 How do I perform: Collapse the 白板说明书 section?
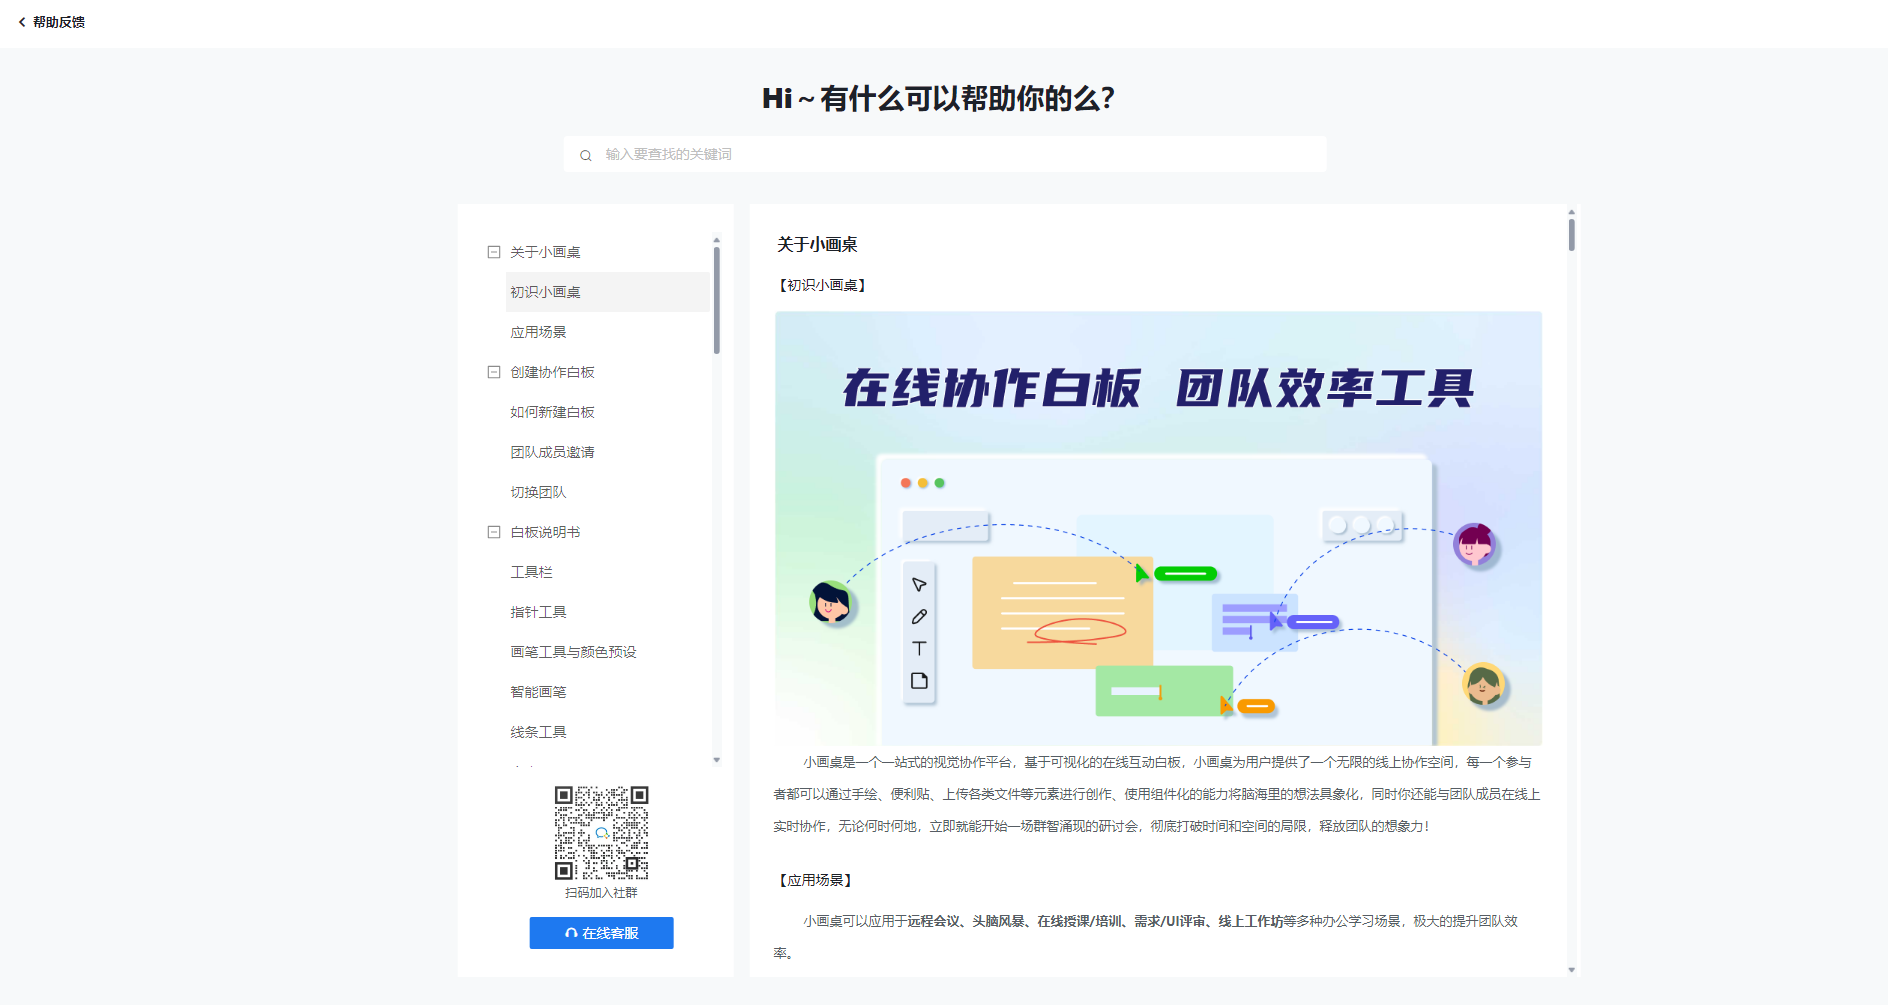click(493, 532)
